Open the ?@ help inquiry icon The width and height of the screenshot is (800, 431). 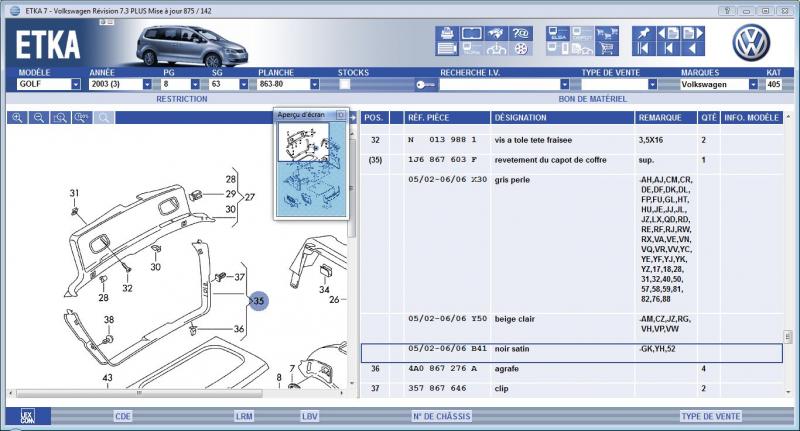tap(520, 34)
